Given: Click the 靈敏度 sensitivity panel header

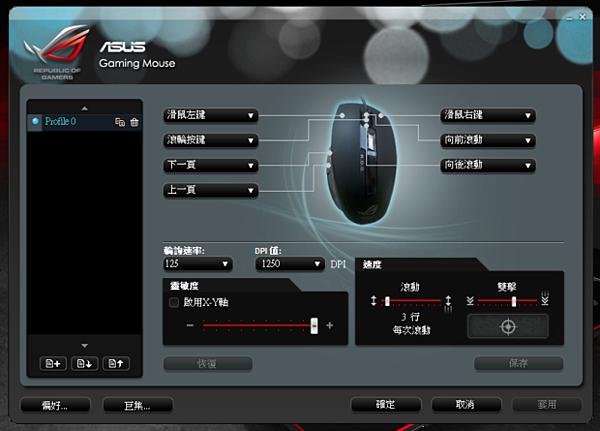Looking at the screenshot, I should [x=184, y=286].
